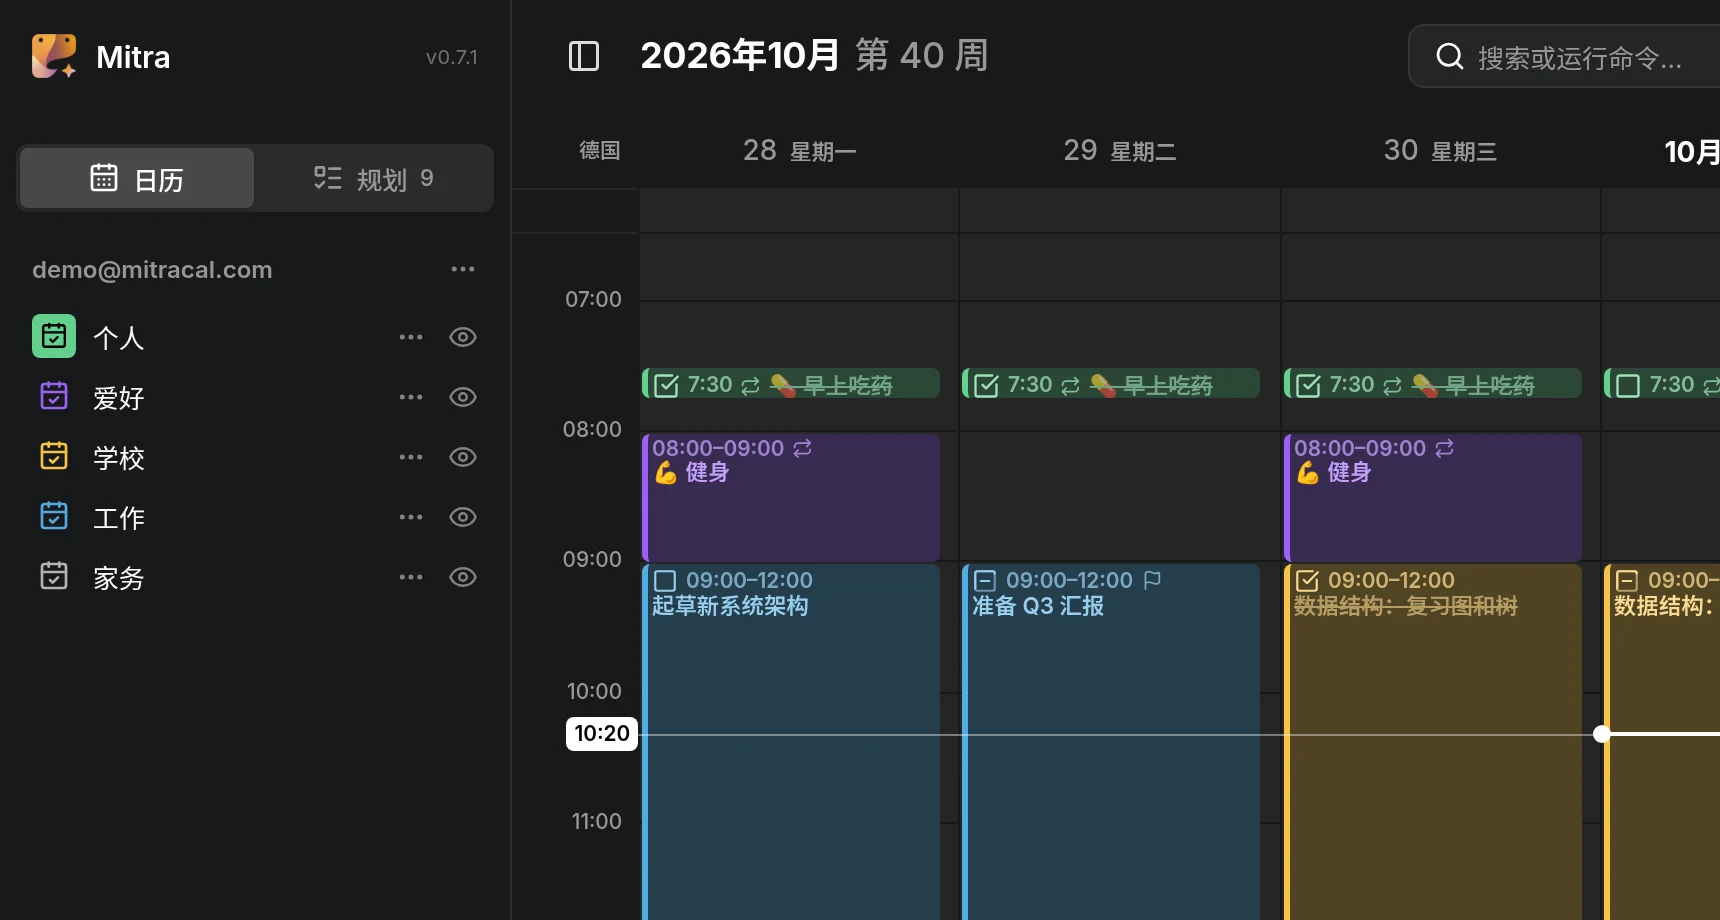Click repeat icon on Monday's 早上吃药
This screenshot has height=920, width=1720.
(750, 385)
